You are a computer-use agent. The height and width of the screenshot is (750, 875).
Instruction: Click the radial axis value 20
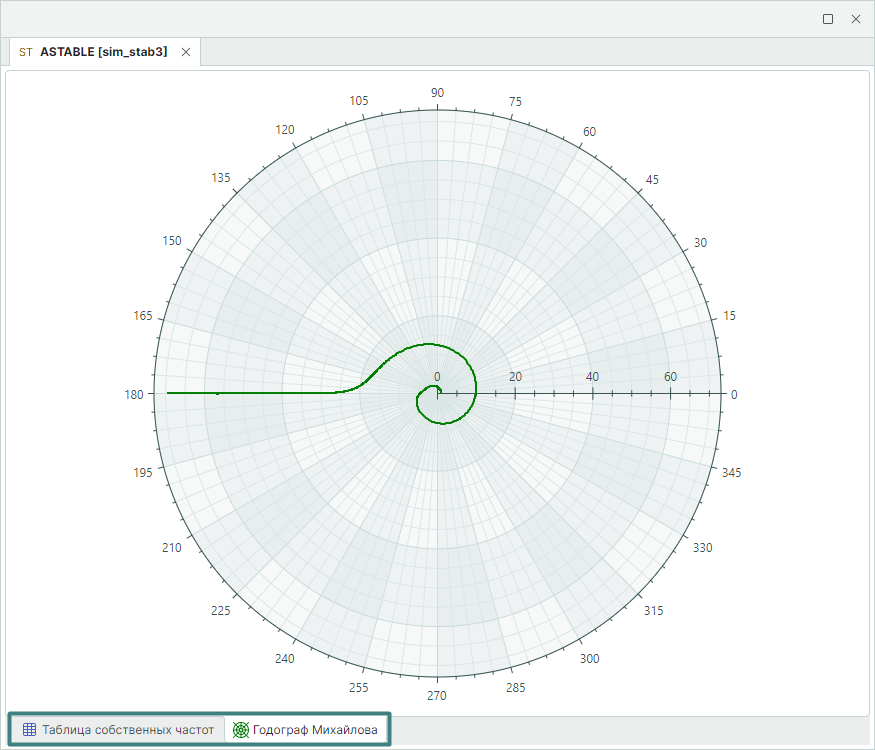[515, 377]
